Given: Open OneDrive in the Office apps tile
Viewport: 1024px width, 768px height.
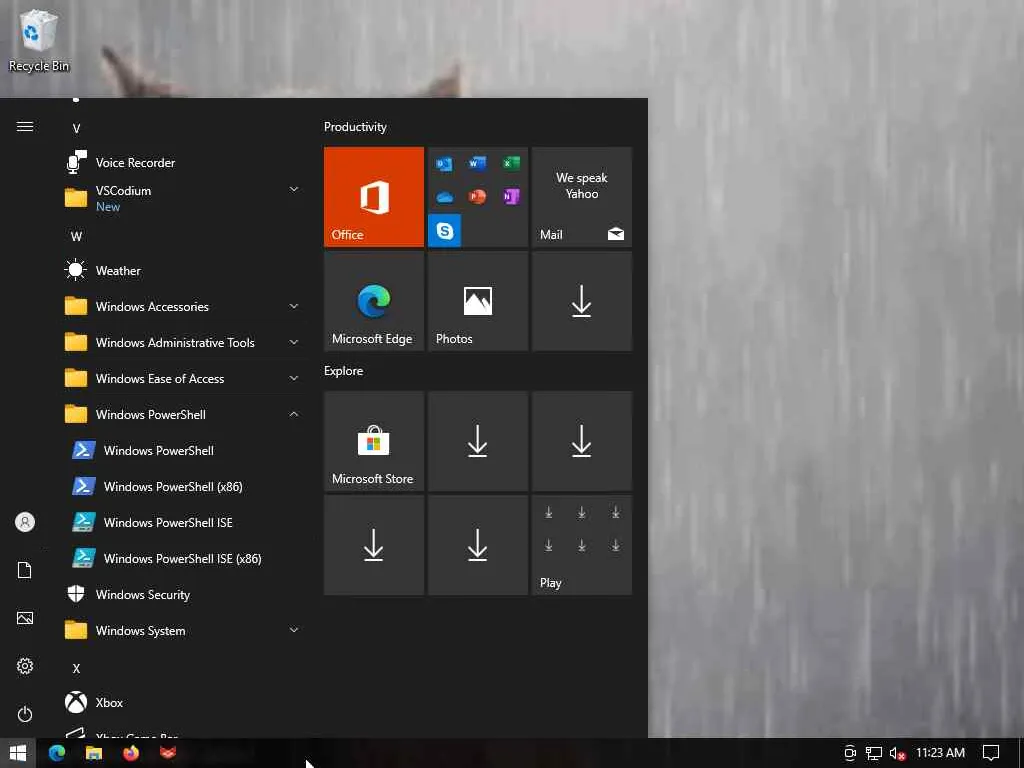Looking at the screenshot, I should tap(445, 197).
